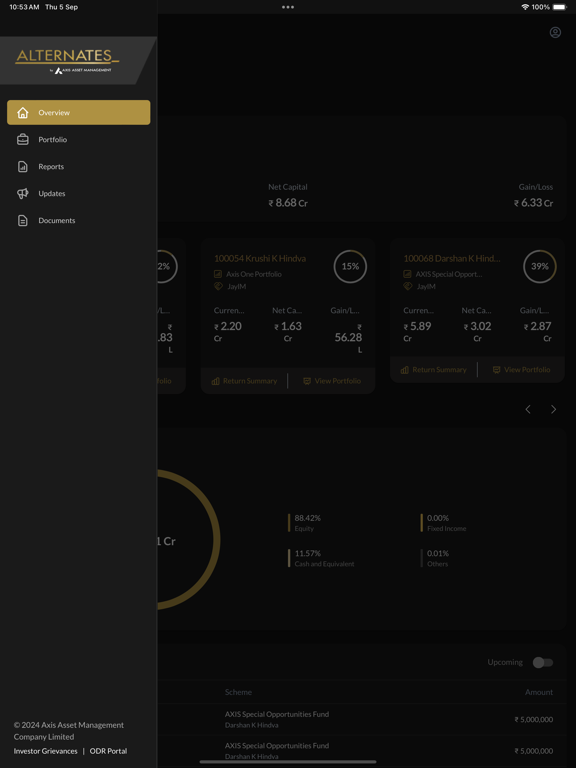
Task: Click the Net Capital ₹ 8.68 Cr value
Action: (x=288, y=203)
